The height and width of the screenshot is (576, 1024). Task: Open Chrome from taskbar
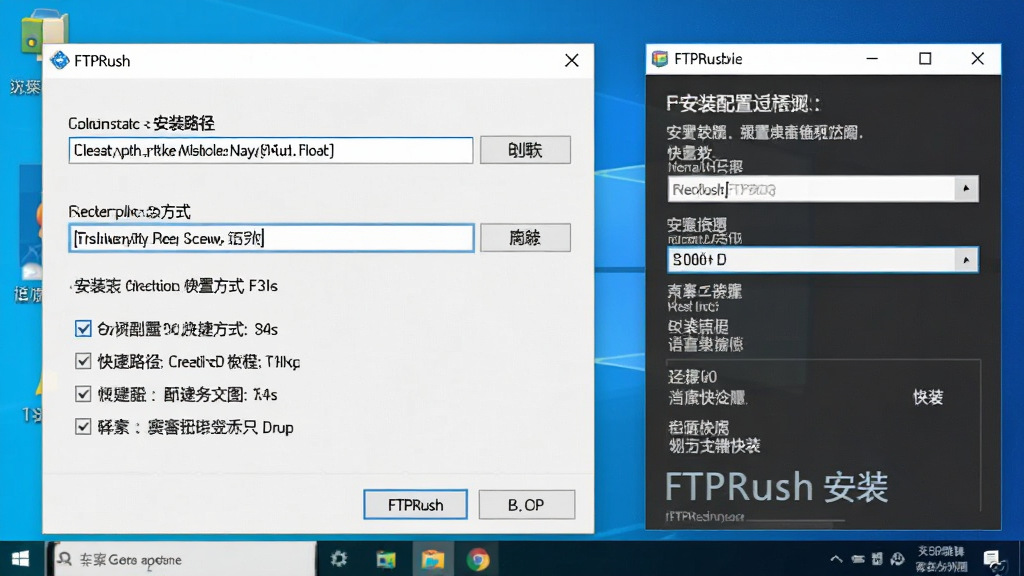[x=478, y=560]
